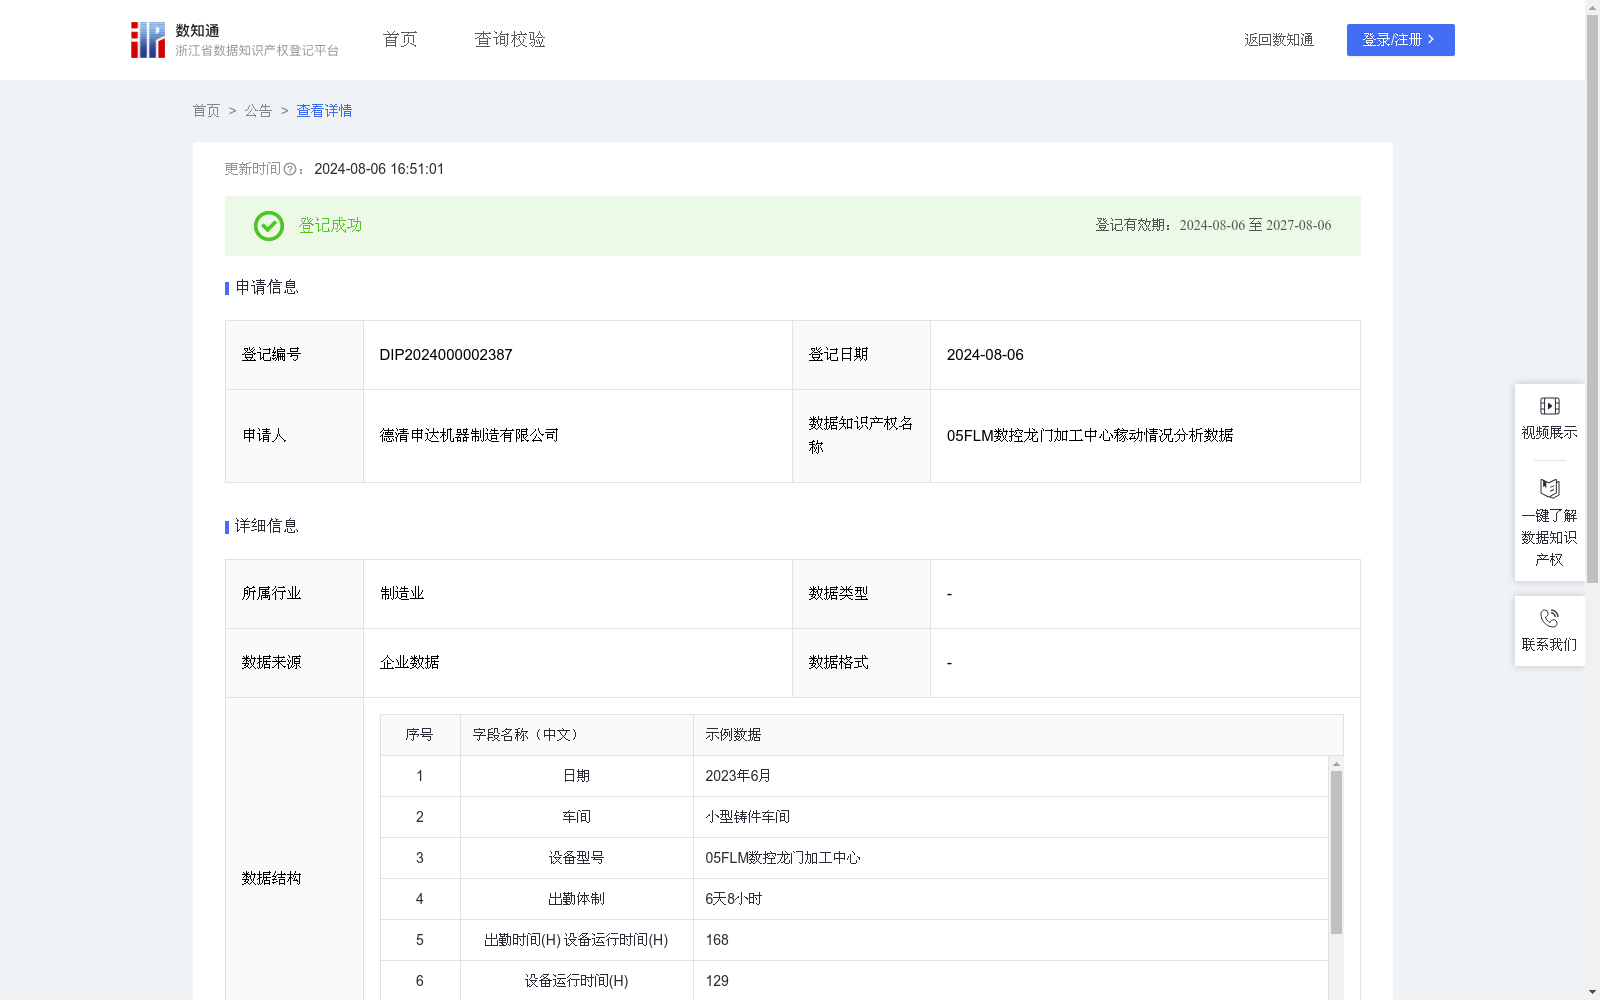Click the page scrollbar thumb
Image resolution: width=1600 pixels, height=1000 pixels.
click(1592, 298)
